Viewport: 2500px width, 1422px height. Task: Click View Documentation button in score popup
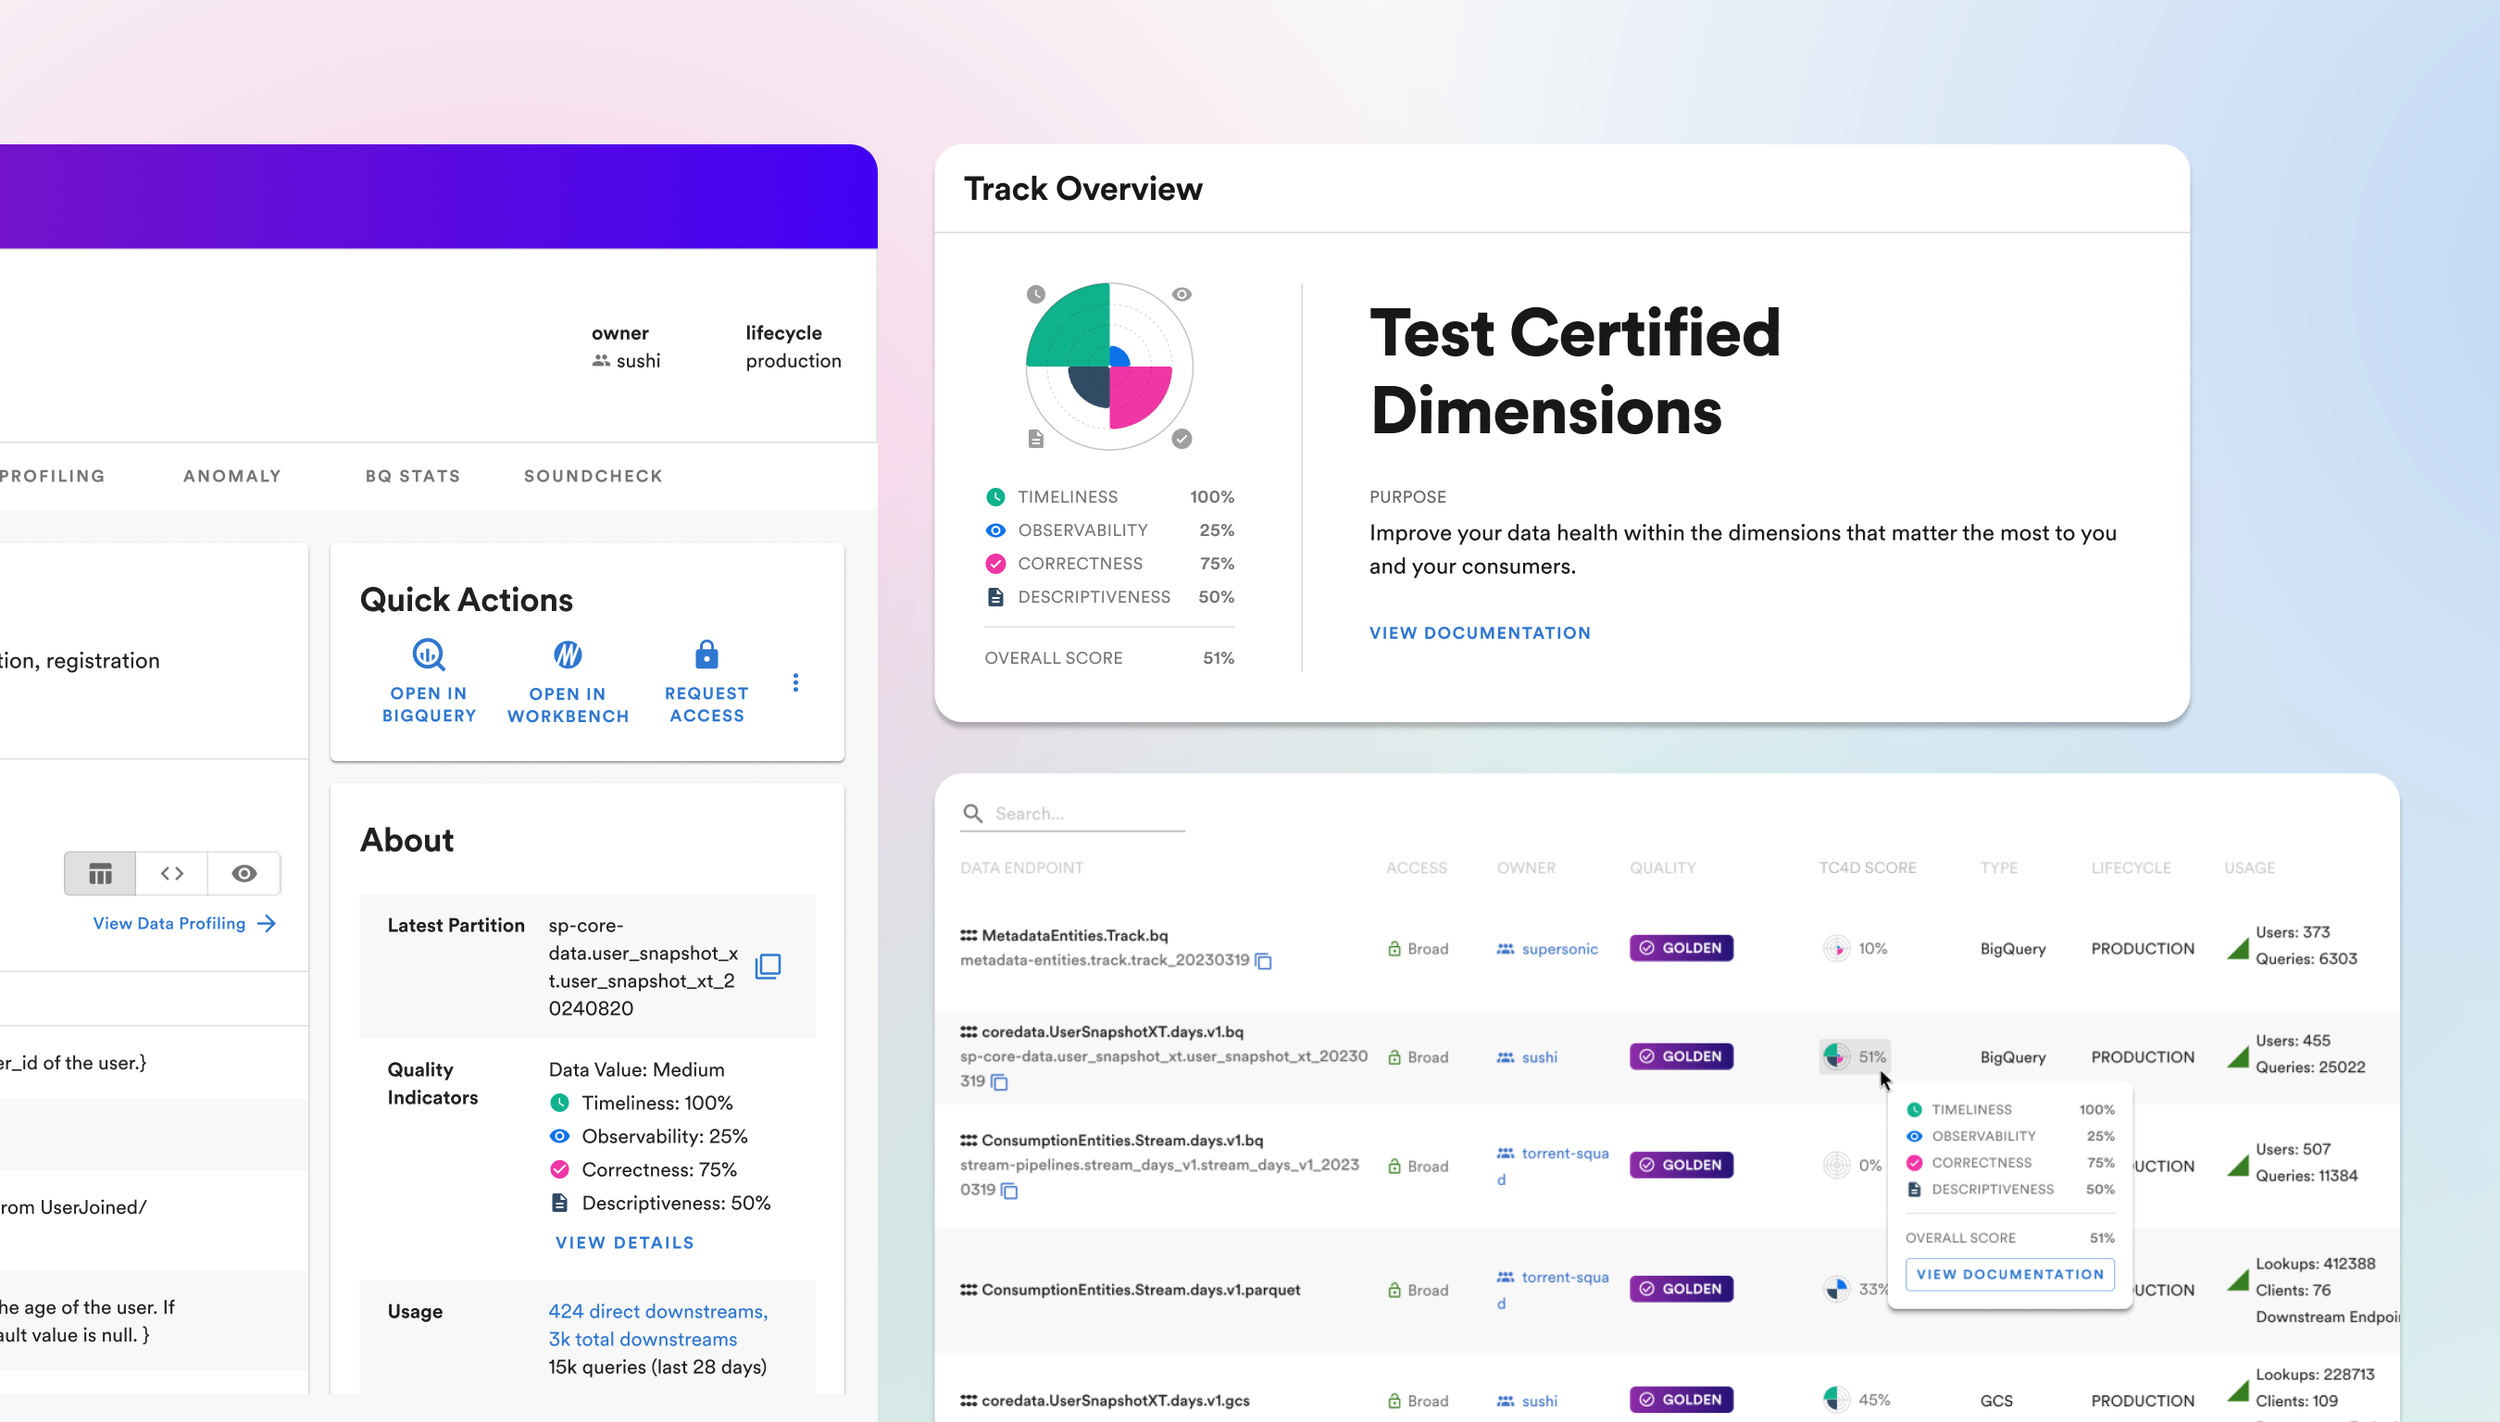2009,1274
